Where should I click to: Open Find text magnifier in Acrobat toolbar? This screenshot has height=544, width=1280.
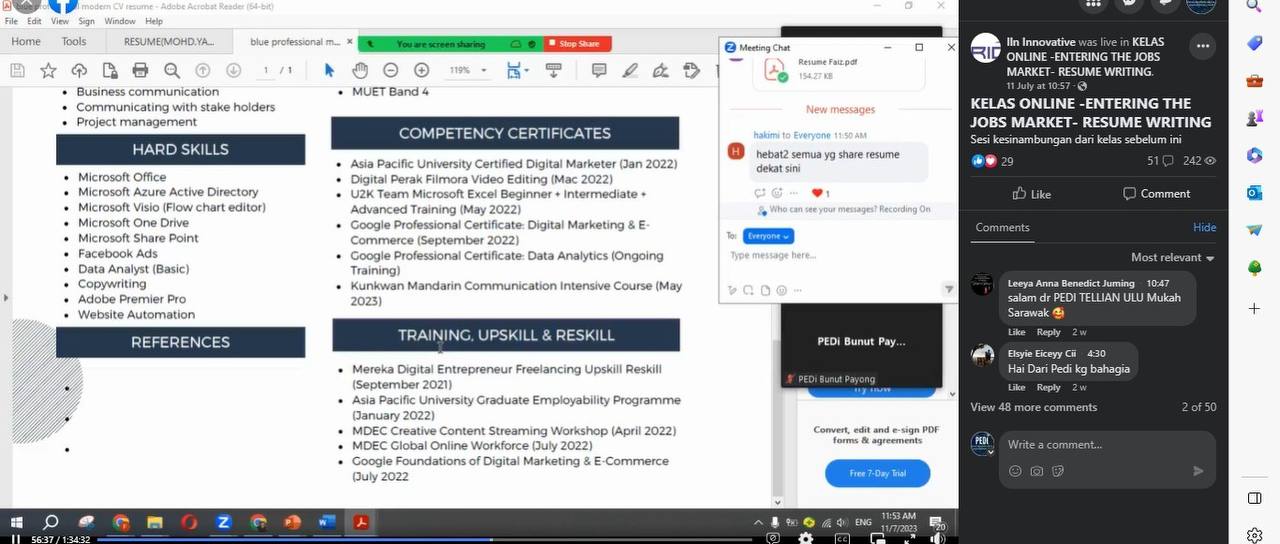point(171,70)
